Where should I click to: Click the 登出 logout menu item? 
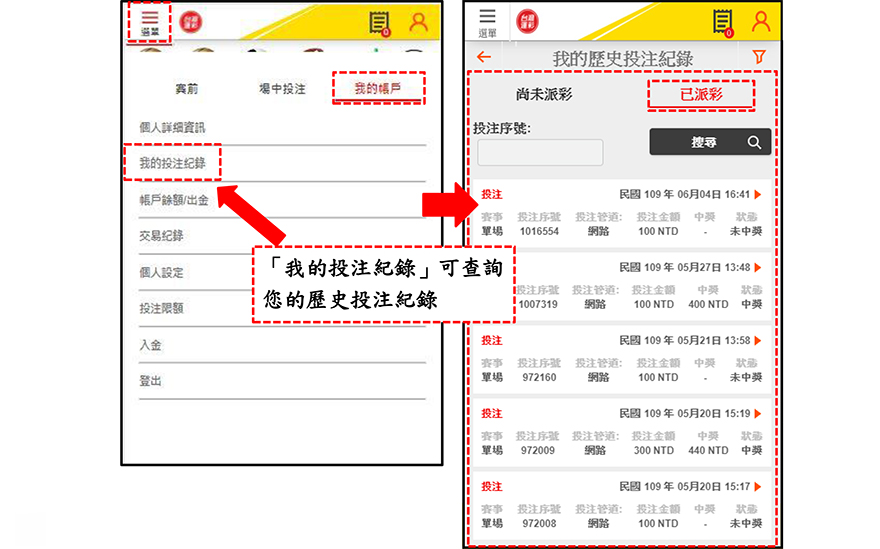coord(150,381)
